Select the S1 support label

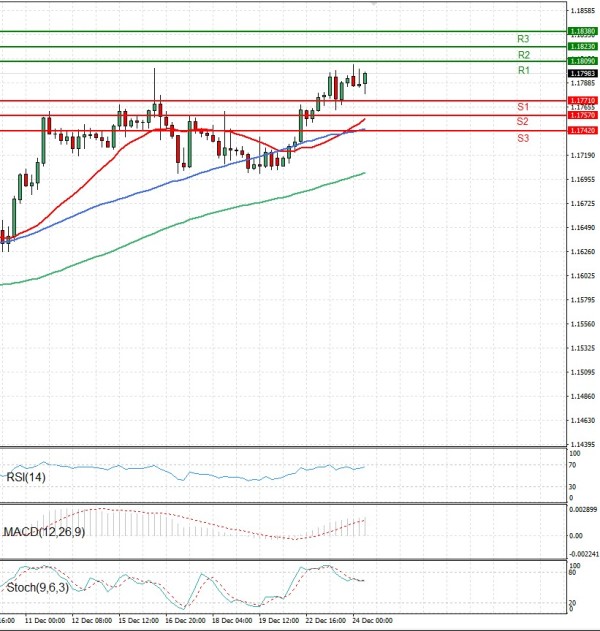(522, 106)
